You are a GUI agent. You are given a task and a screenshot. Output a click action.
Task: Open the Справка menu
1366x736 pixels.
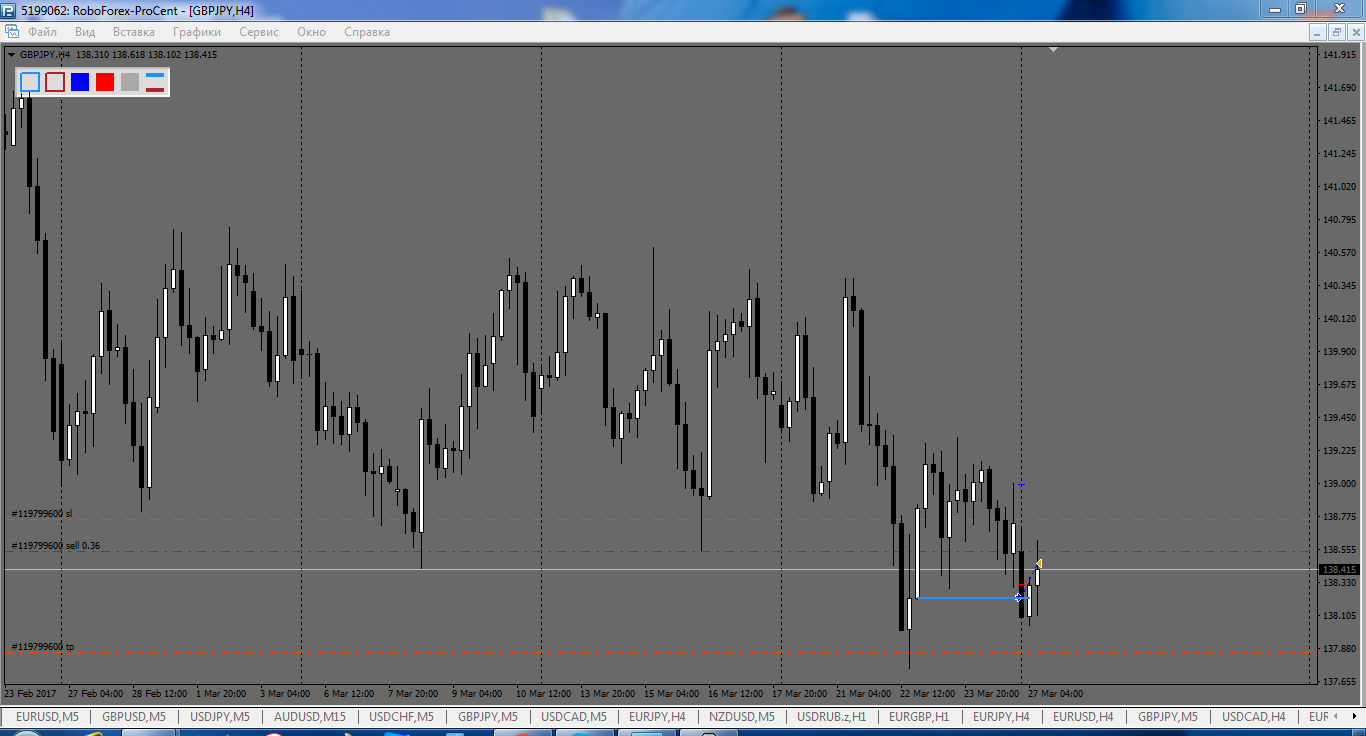tap(367, 32)
